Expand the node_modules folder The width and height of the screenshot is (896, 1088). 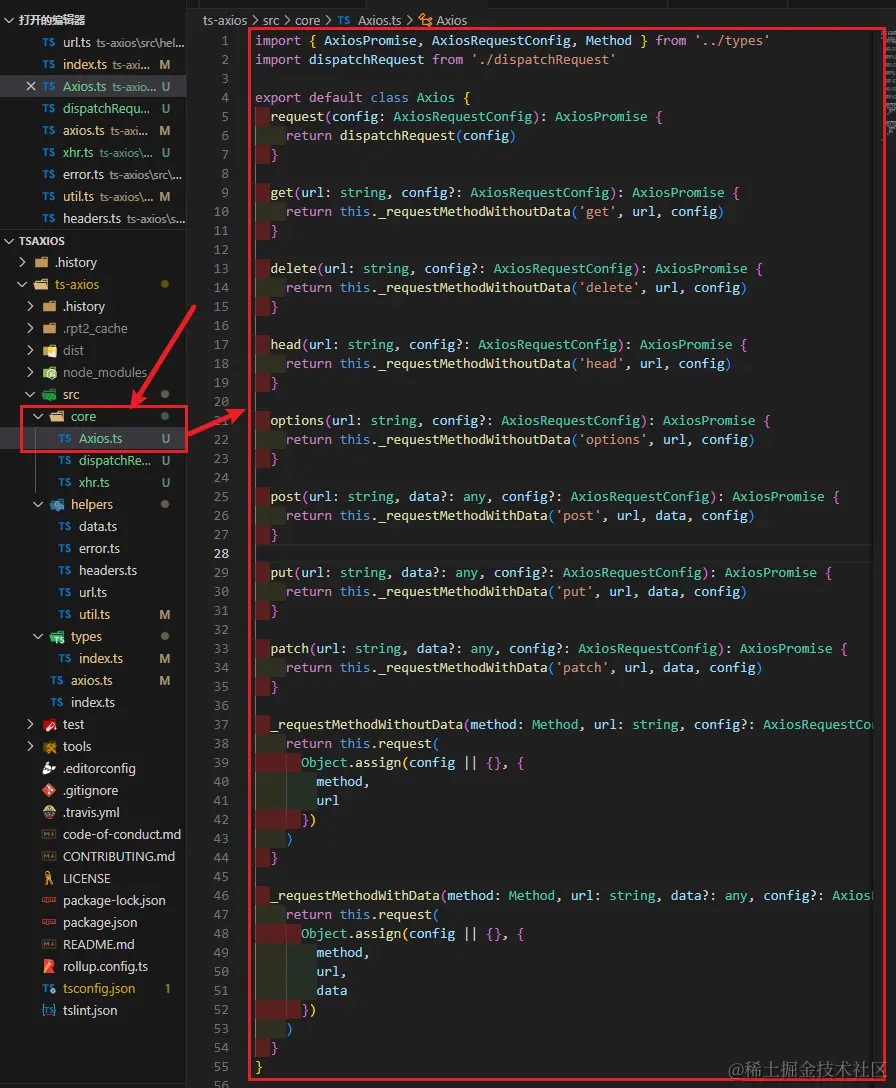click(30, 373)
